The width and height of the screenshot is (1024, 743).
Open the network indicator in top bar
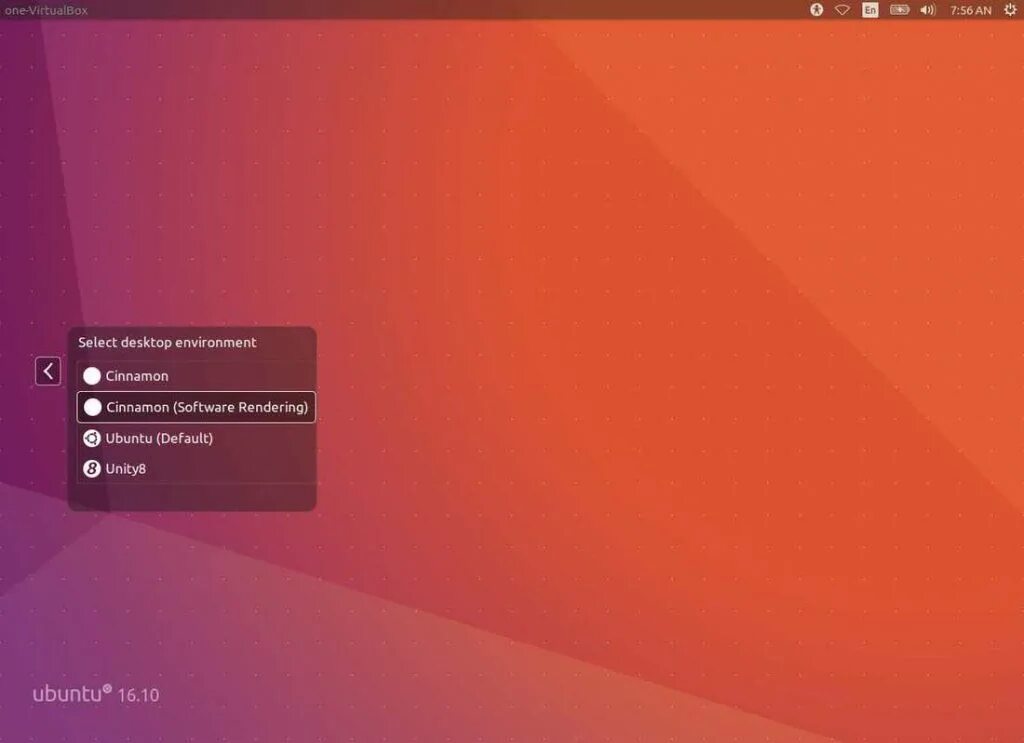point(842,10)
